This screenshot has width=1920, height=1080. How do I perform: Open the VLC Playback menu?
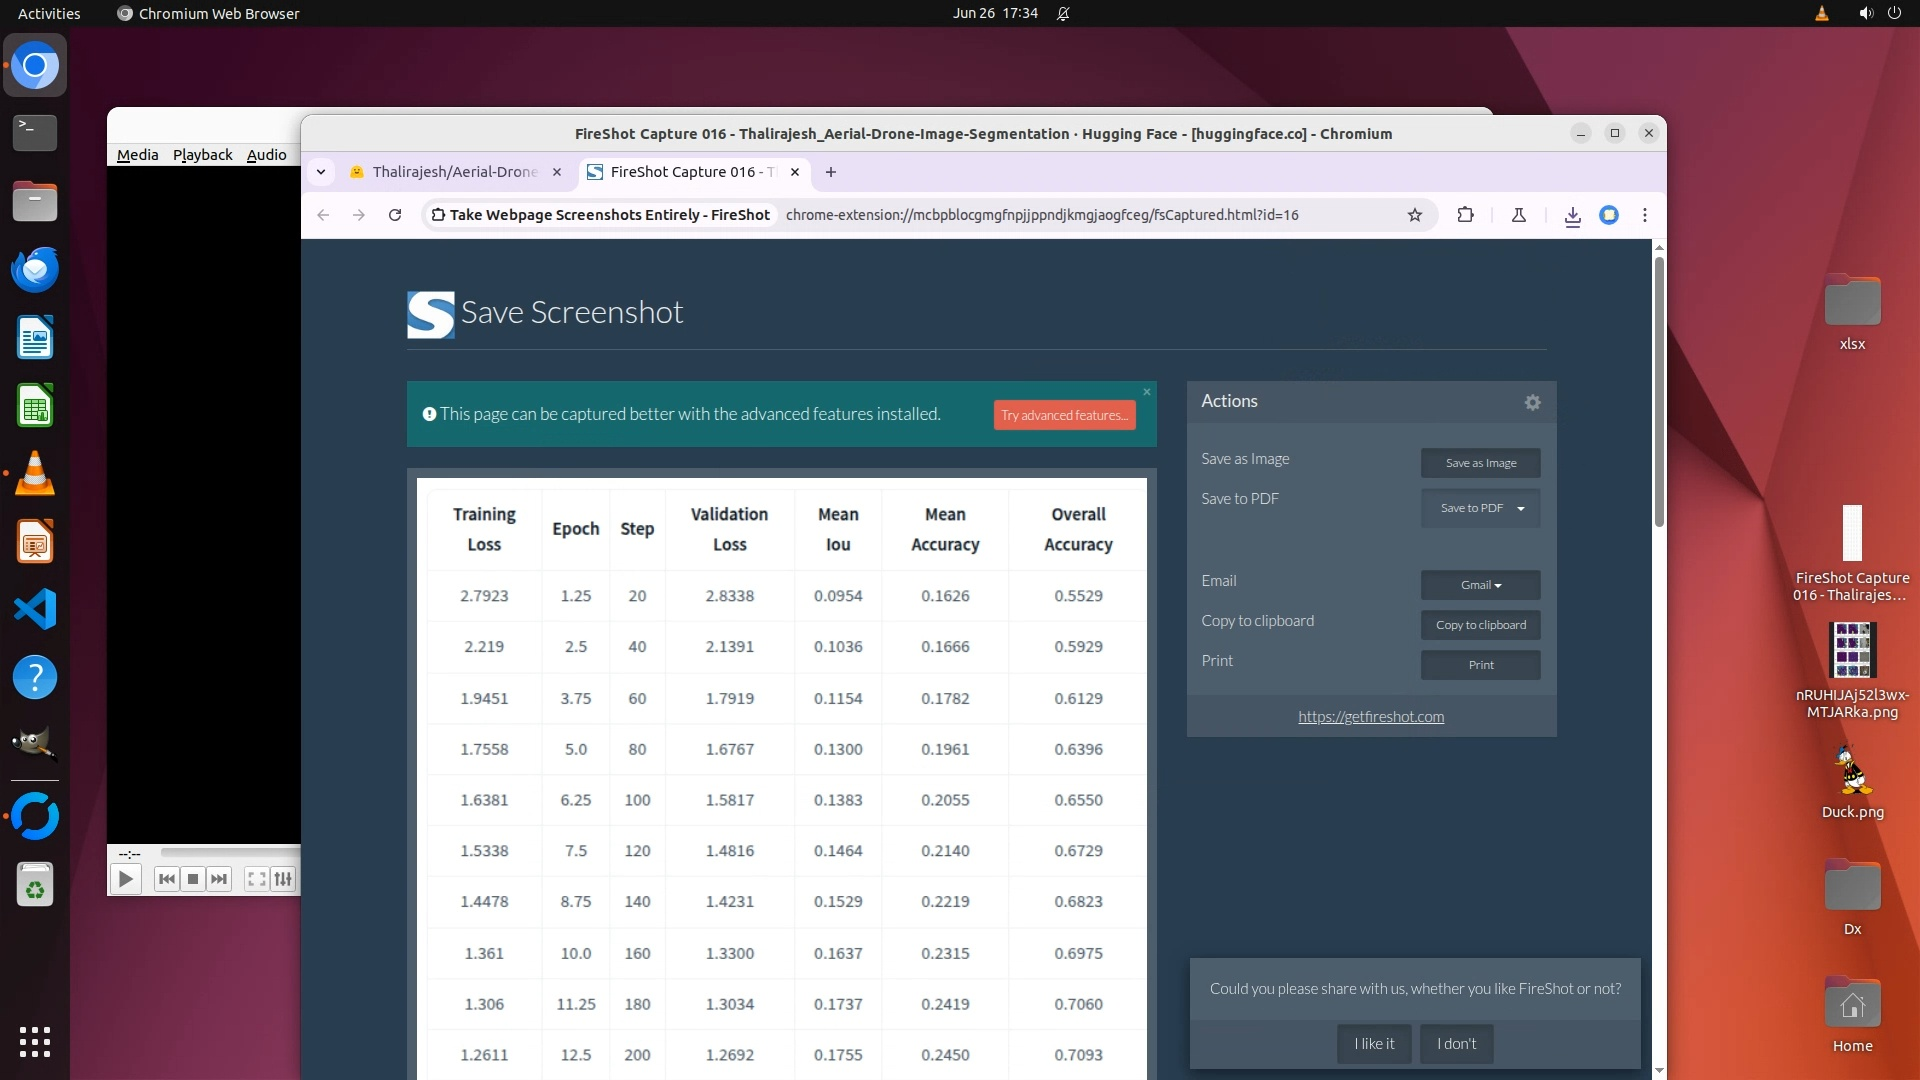tap(202, 155)
